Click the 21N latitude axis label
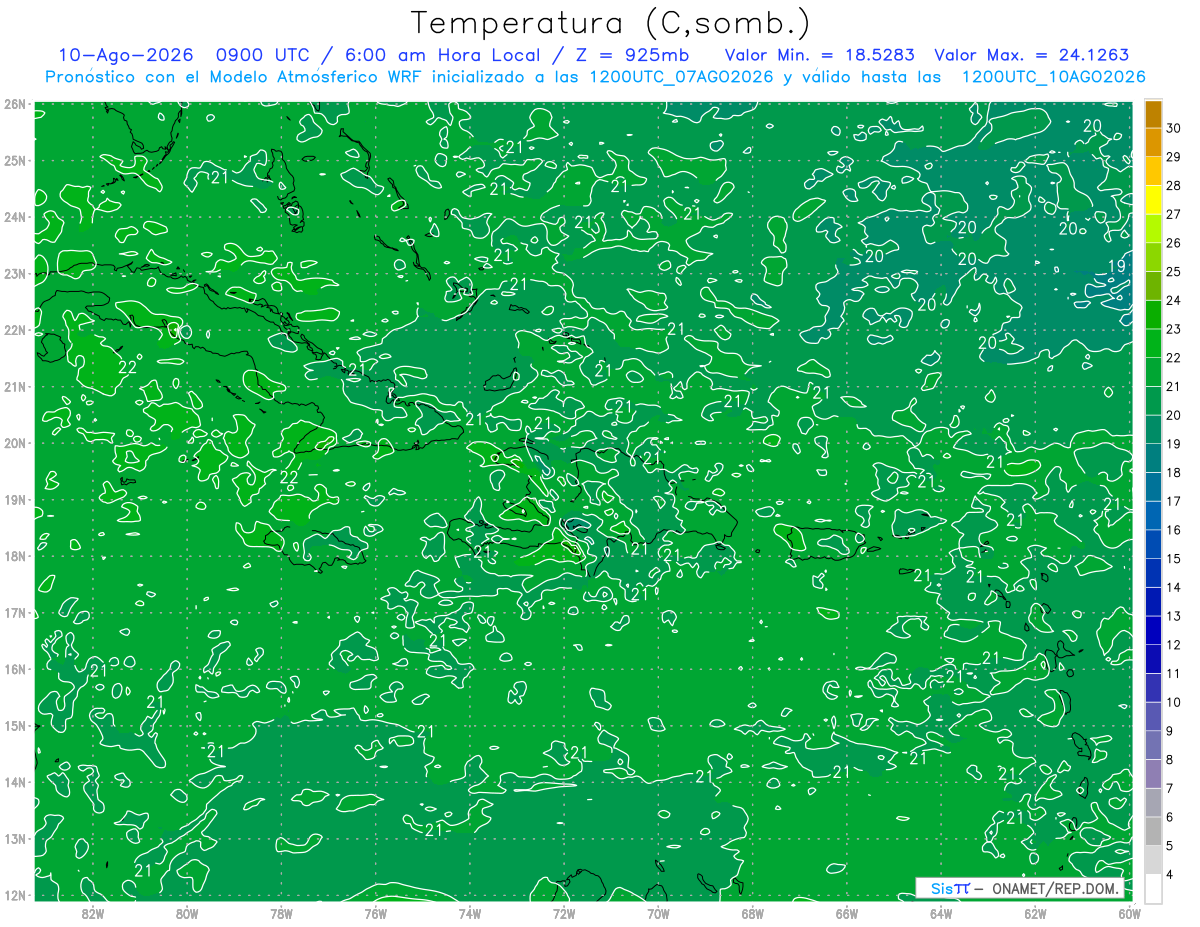The width and height of the screenshot is (1200, 927). (14, 386)
